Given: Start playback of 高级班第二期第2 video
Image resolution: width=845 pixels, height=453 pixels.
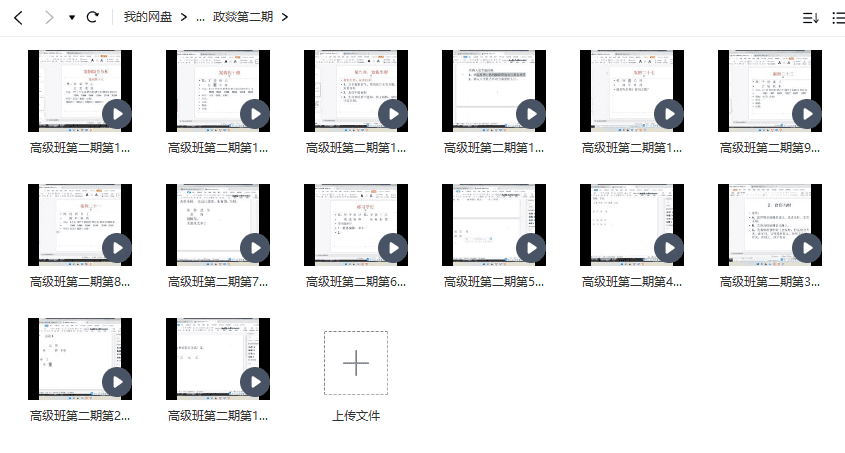Looking at the screenshot, I should click(x=117, y=381).
